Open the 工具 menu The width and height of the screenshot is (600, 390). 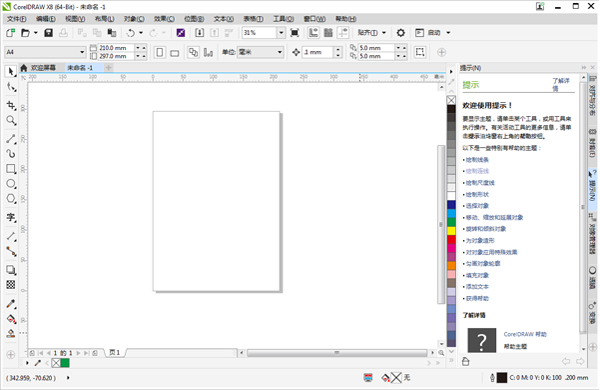[283, 19]
